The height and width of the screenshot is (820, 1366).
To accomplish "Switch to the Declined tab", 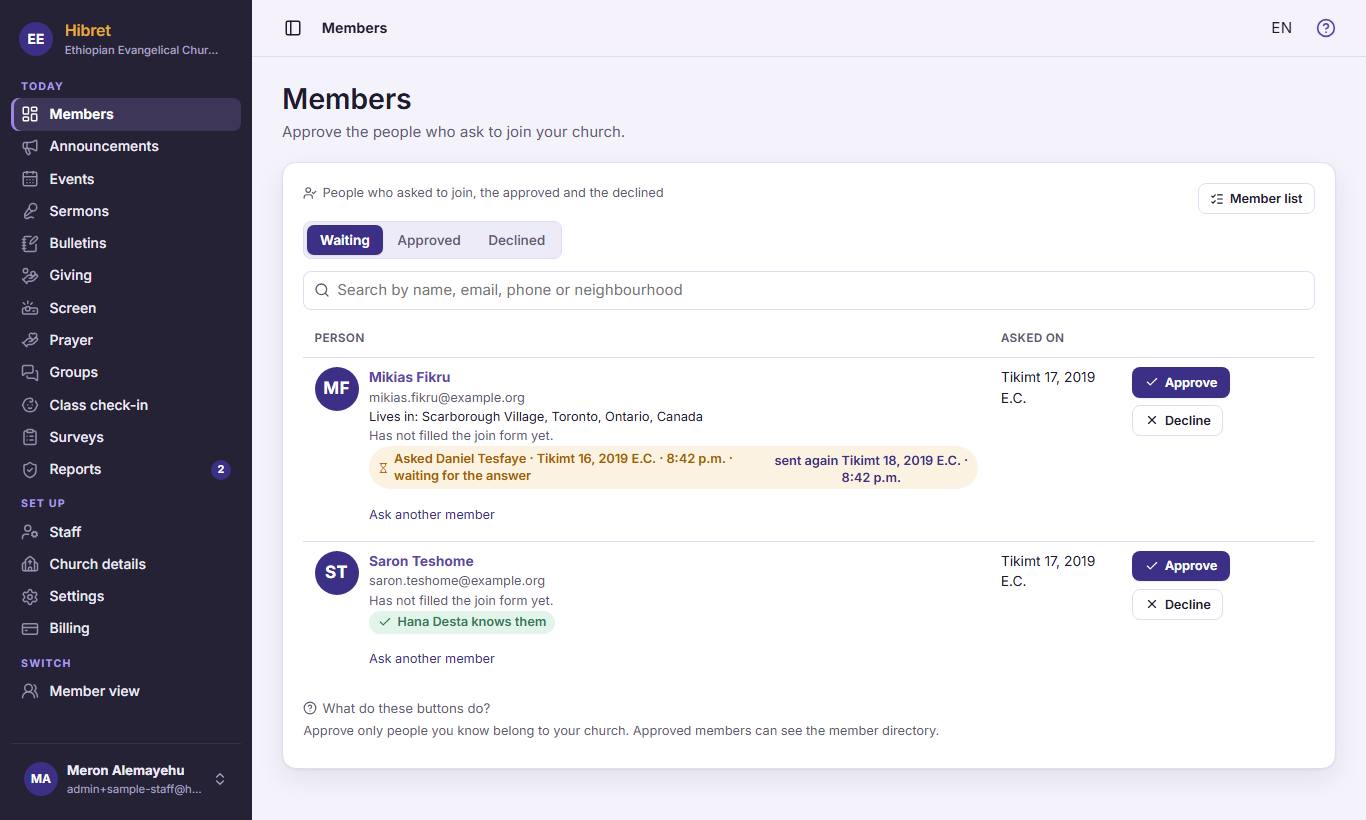I will [x=517, y=240].
